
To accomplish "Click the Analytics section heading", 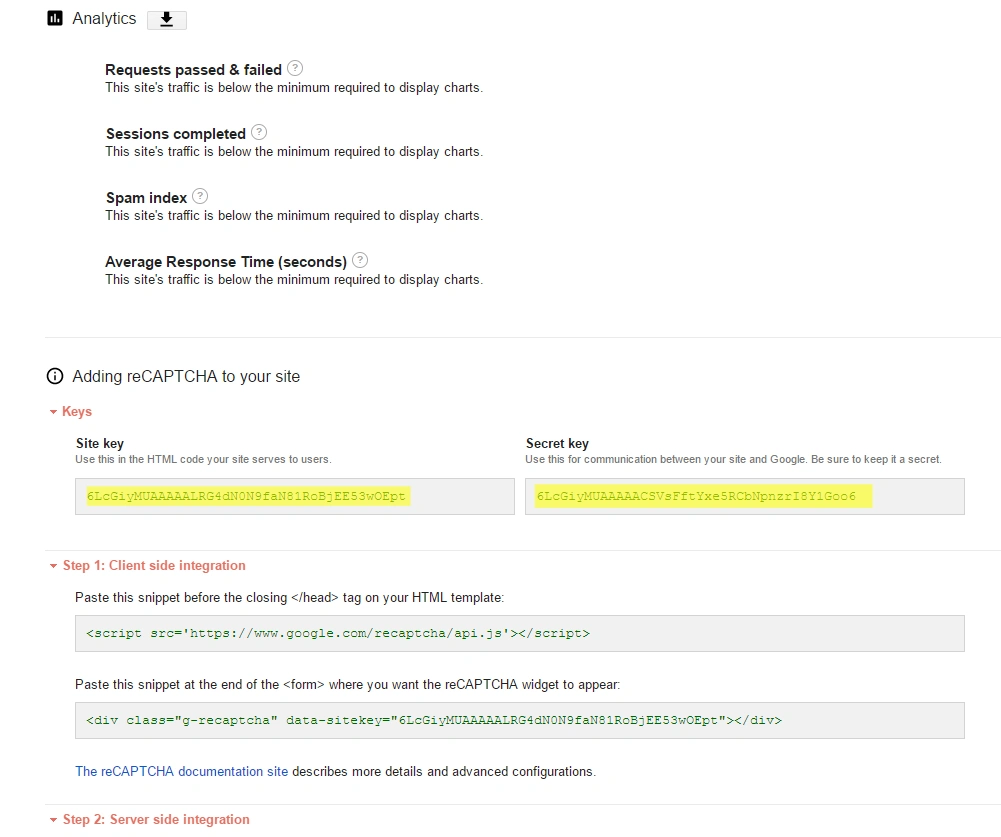I will [x=104, y=19].
